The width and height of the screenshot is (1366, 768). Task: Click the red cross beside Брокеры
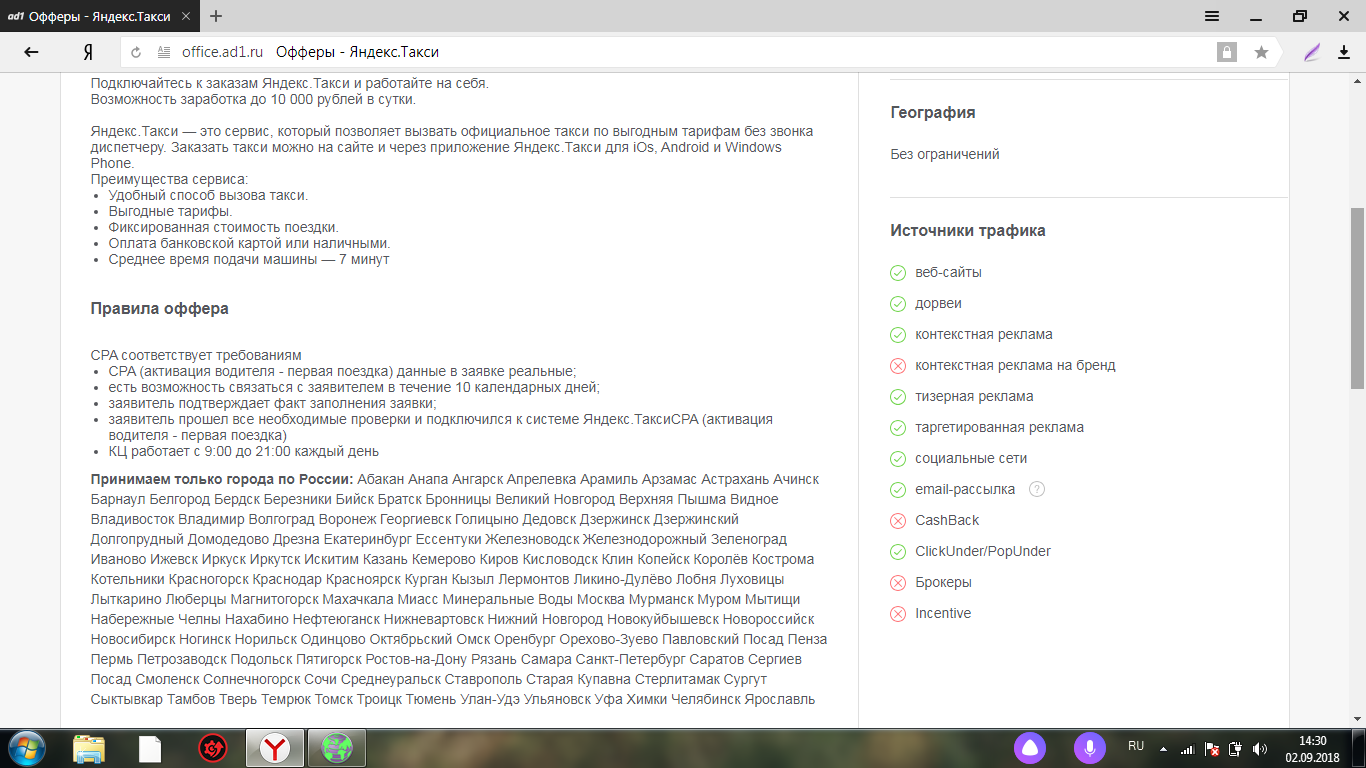(897, 583)
